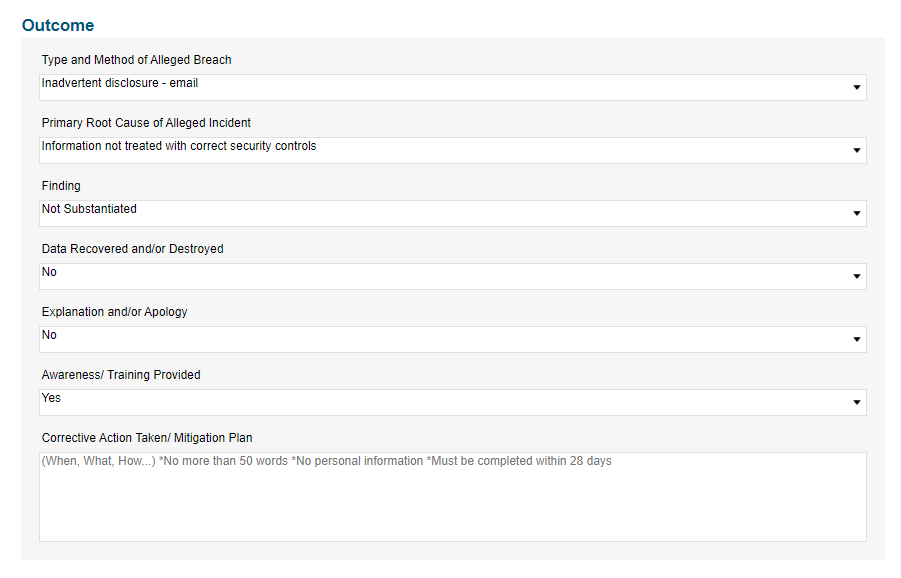Screen dimensions: 901x578
Task: Click the arrow on Data Recovered and/or Destroyed
Action: coord(856,276)
